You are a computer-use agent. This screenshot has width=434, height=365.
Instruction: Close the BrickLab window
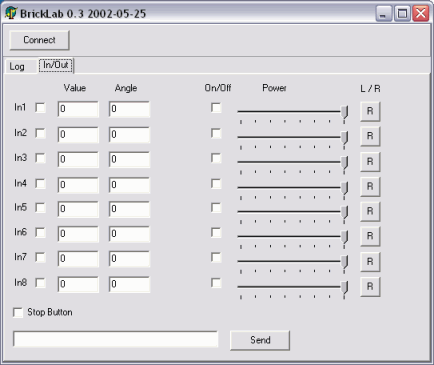421,14
